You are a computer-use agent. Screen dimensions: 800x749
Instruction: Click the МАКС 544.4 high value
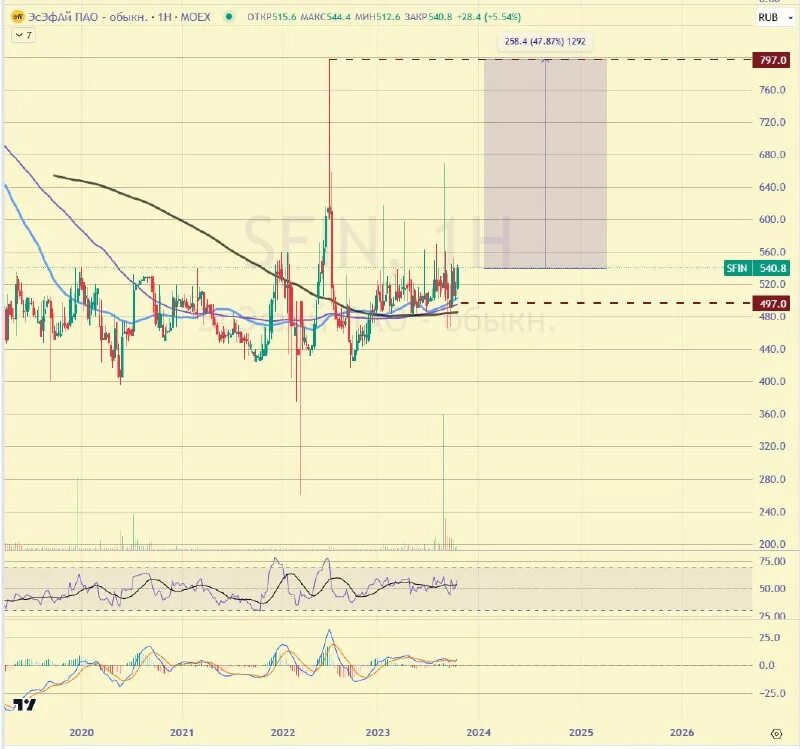(325, 17)
